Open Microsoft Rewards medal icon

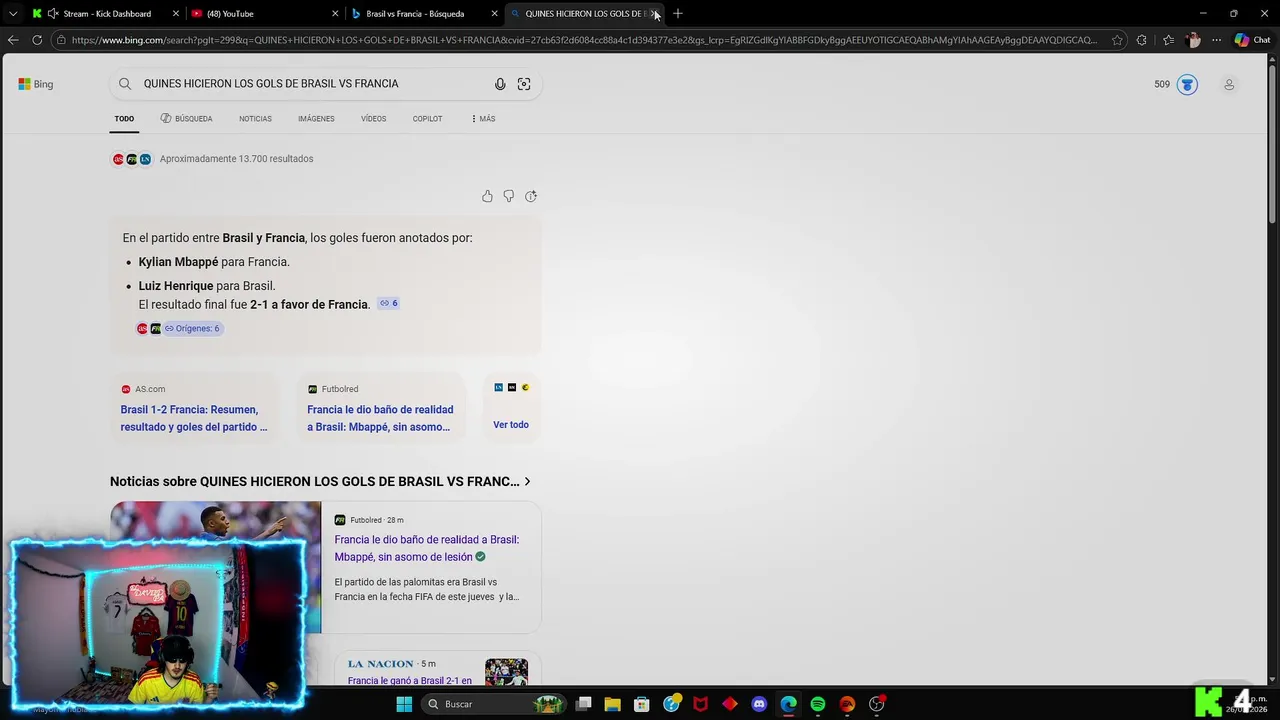pos(1187,85)
